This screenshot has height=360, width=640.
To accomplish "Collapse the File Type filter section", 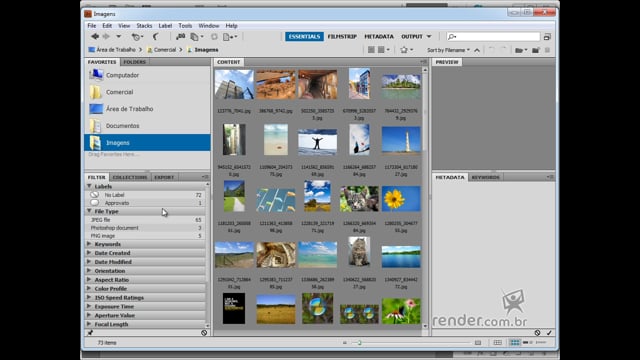I will click(x=89, y=211).
